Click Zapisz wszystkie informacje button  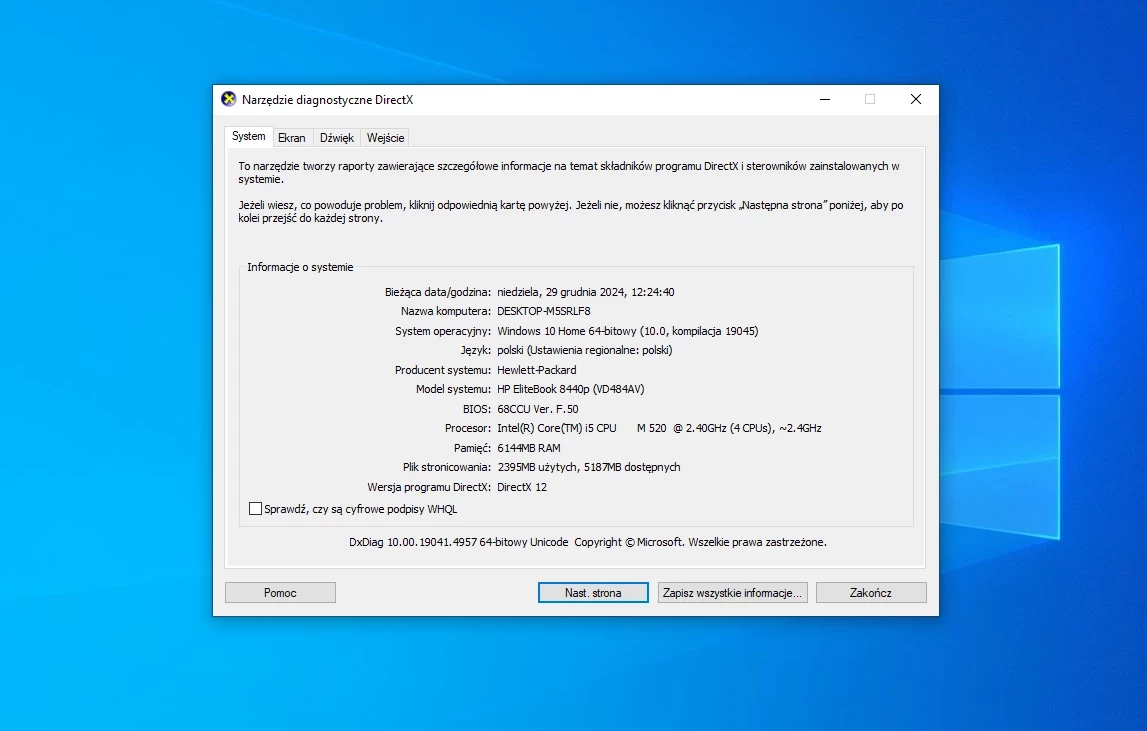[x=732, y=593]
